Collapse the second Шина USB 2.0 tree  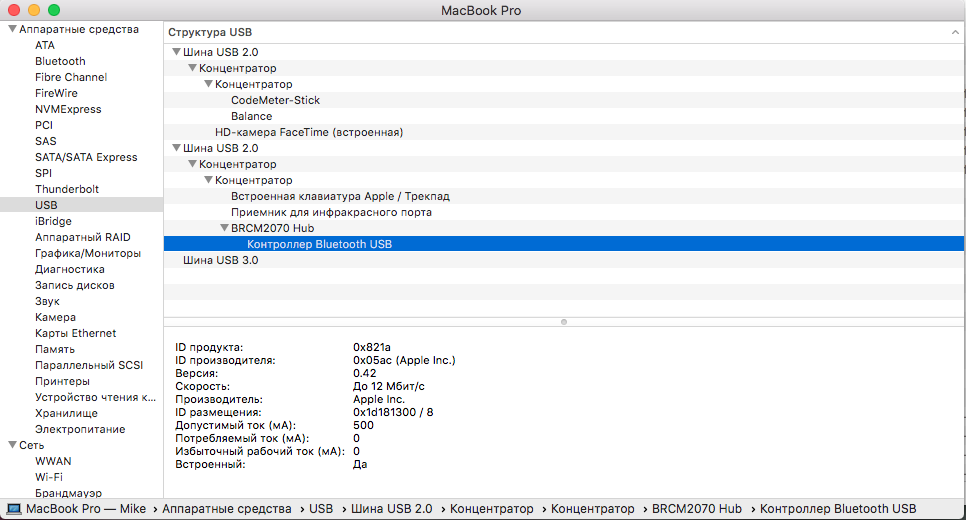click(176, 148)
